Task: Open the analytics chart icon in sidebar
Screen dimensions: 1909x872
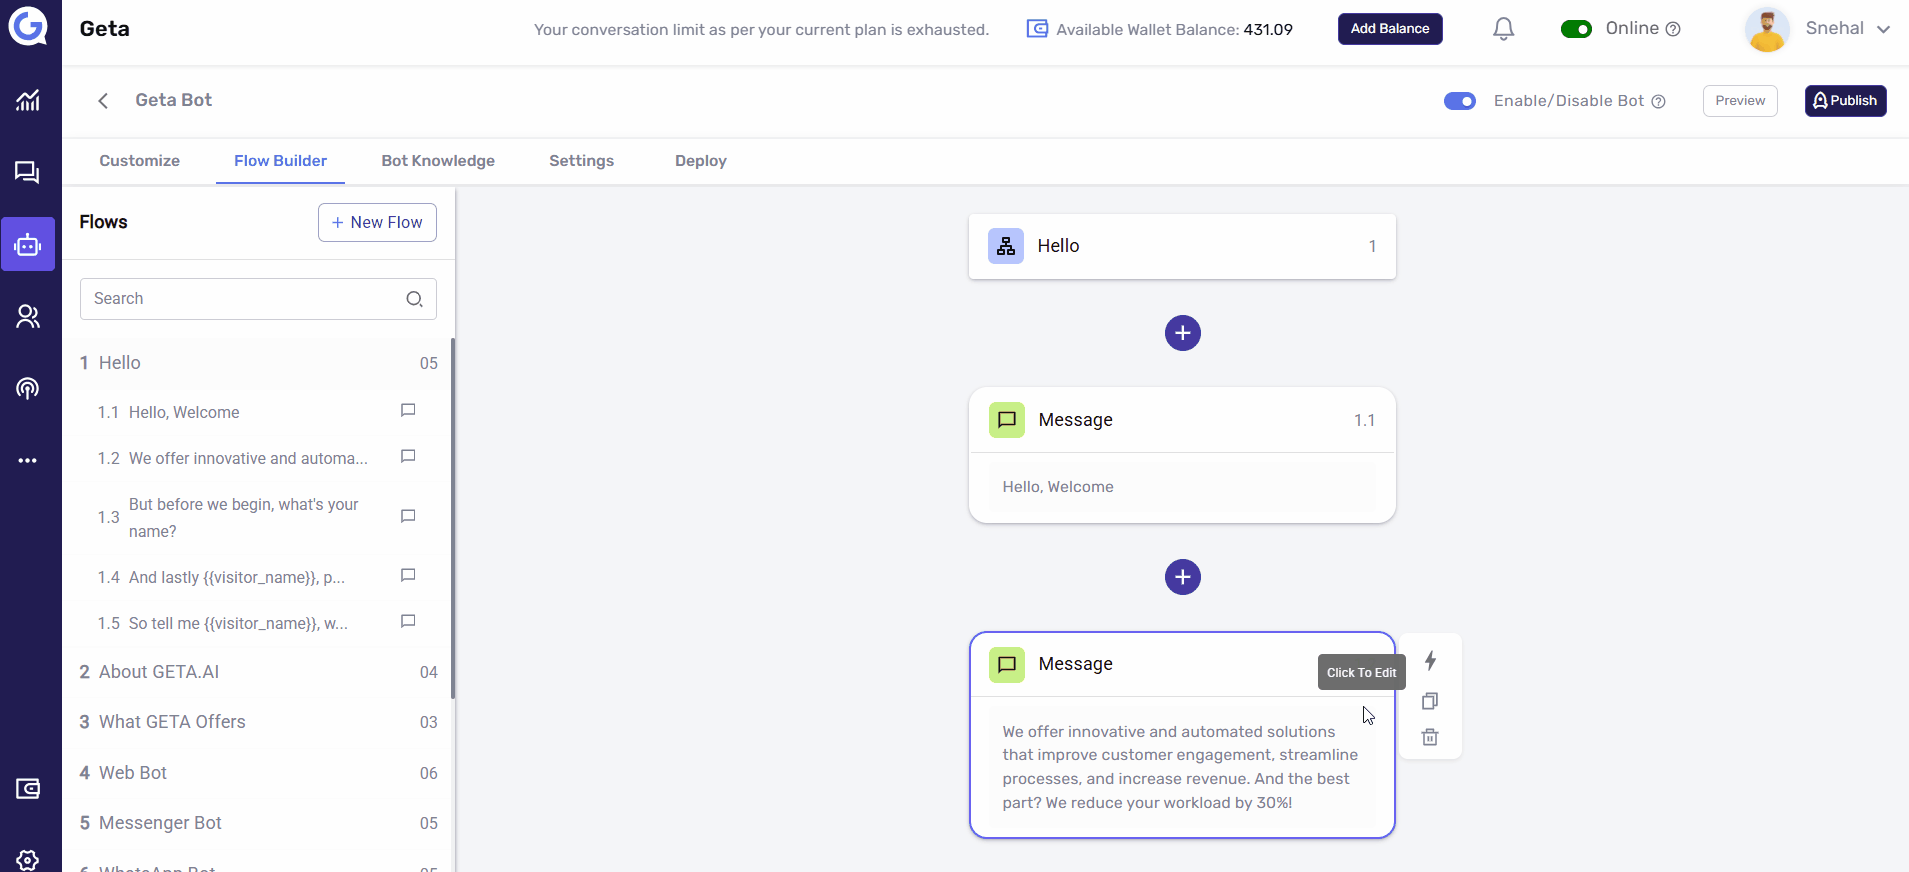Action: pos(28,100)
